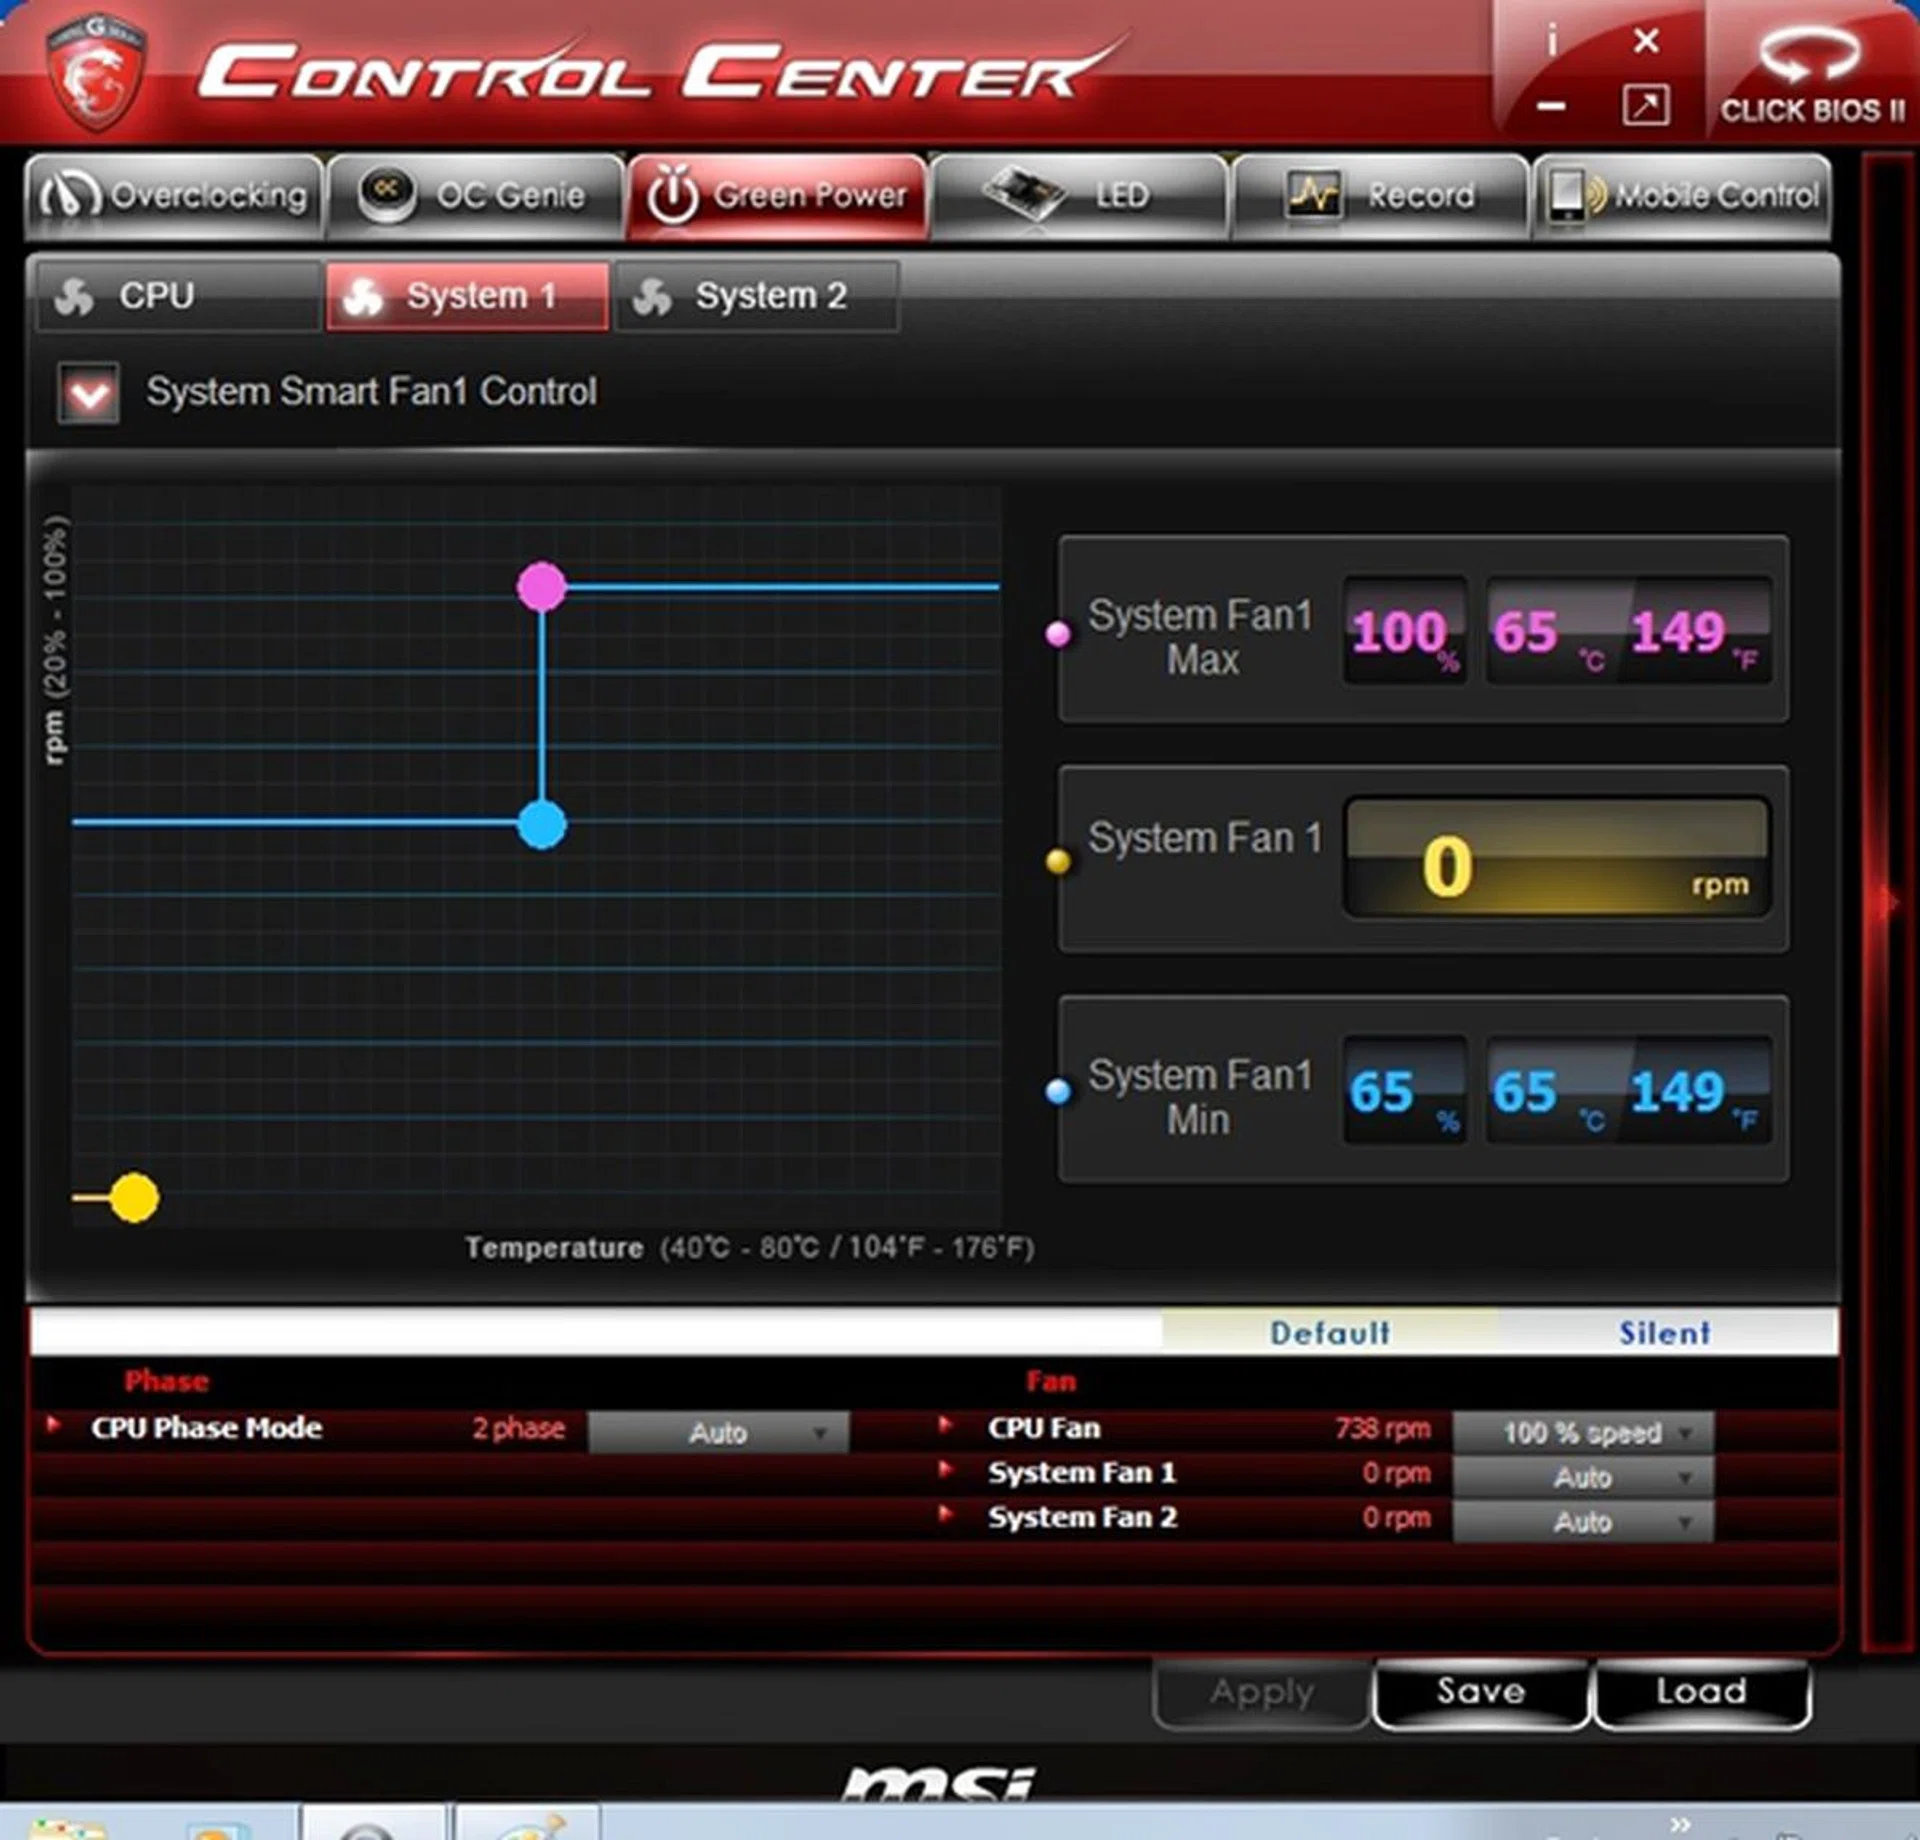Open CPU Phase Mode Auto dropdown

point(718,1433)
